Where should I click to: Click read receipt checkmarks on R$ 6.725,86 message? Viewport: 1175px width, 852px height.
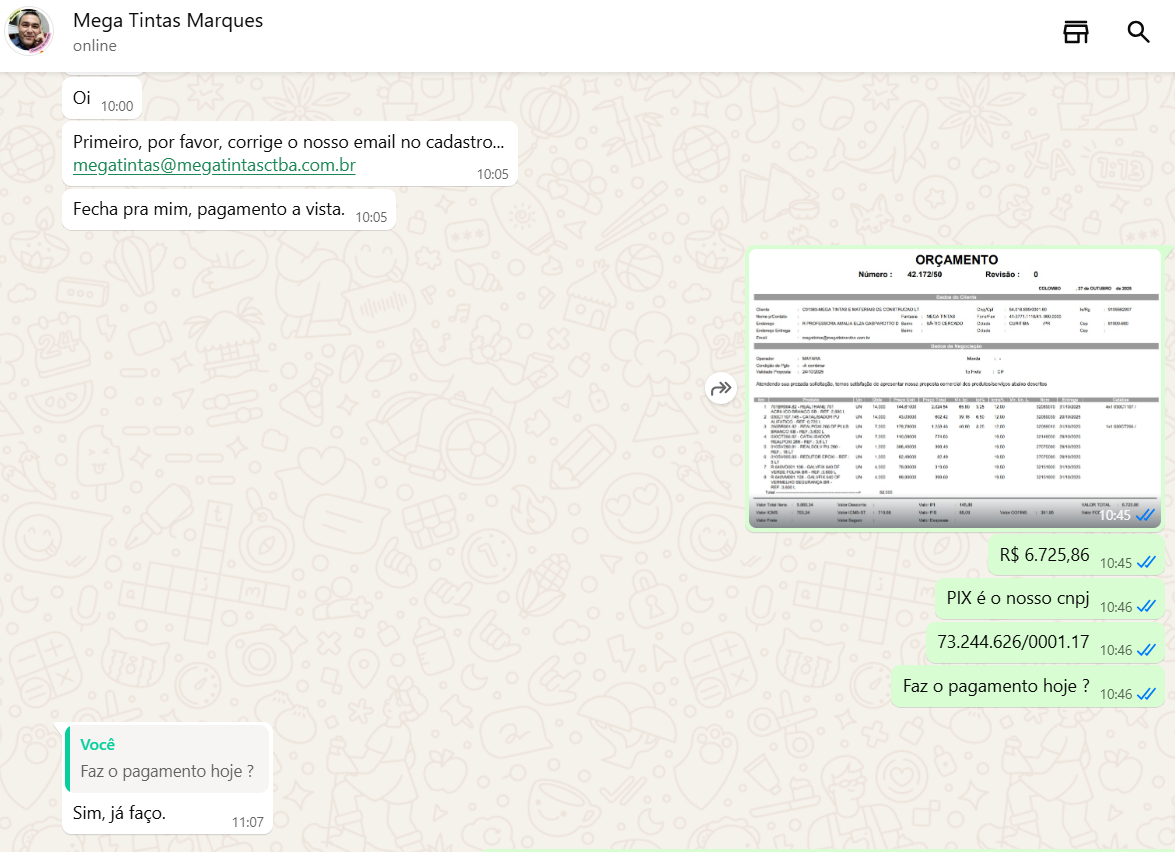[1146, 563]
